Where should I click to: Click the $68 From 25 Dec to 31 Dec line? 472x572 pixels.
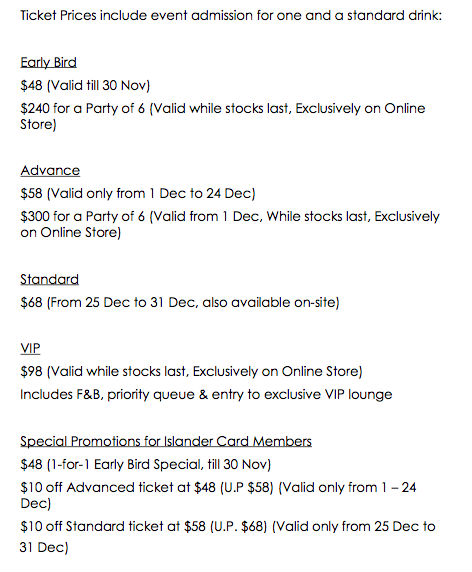pos(180,302)
